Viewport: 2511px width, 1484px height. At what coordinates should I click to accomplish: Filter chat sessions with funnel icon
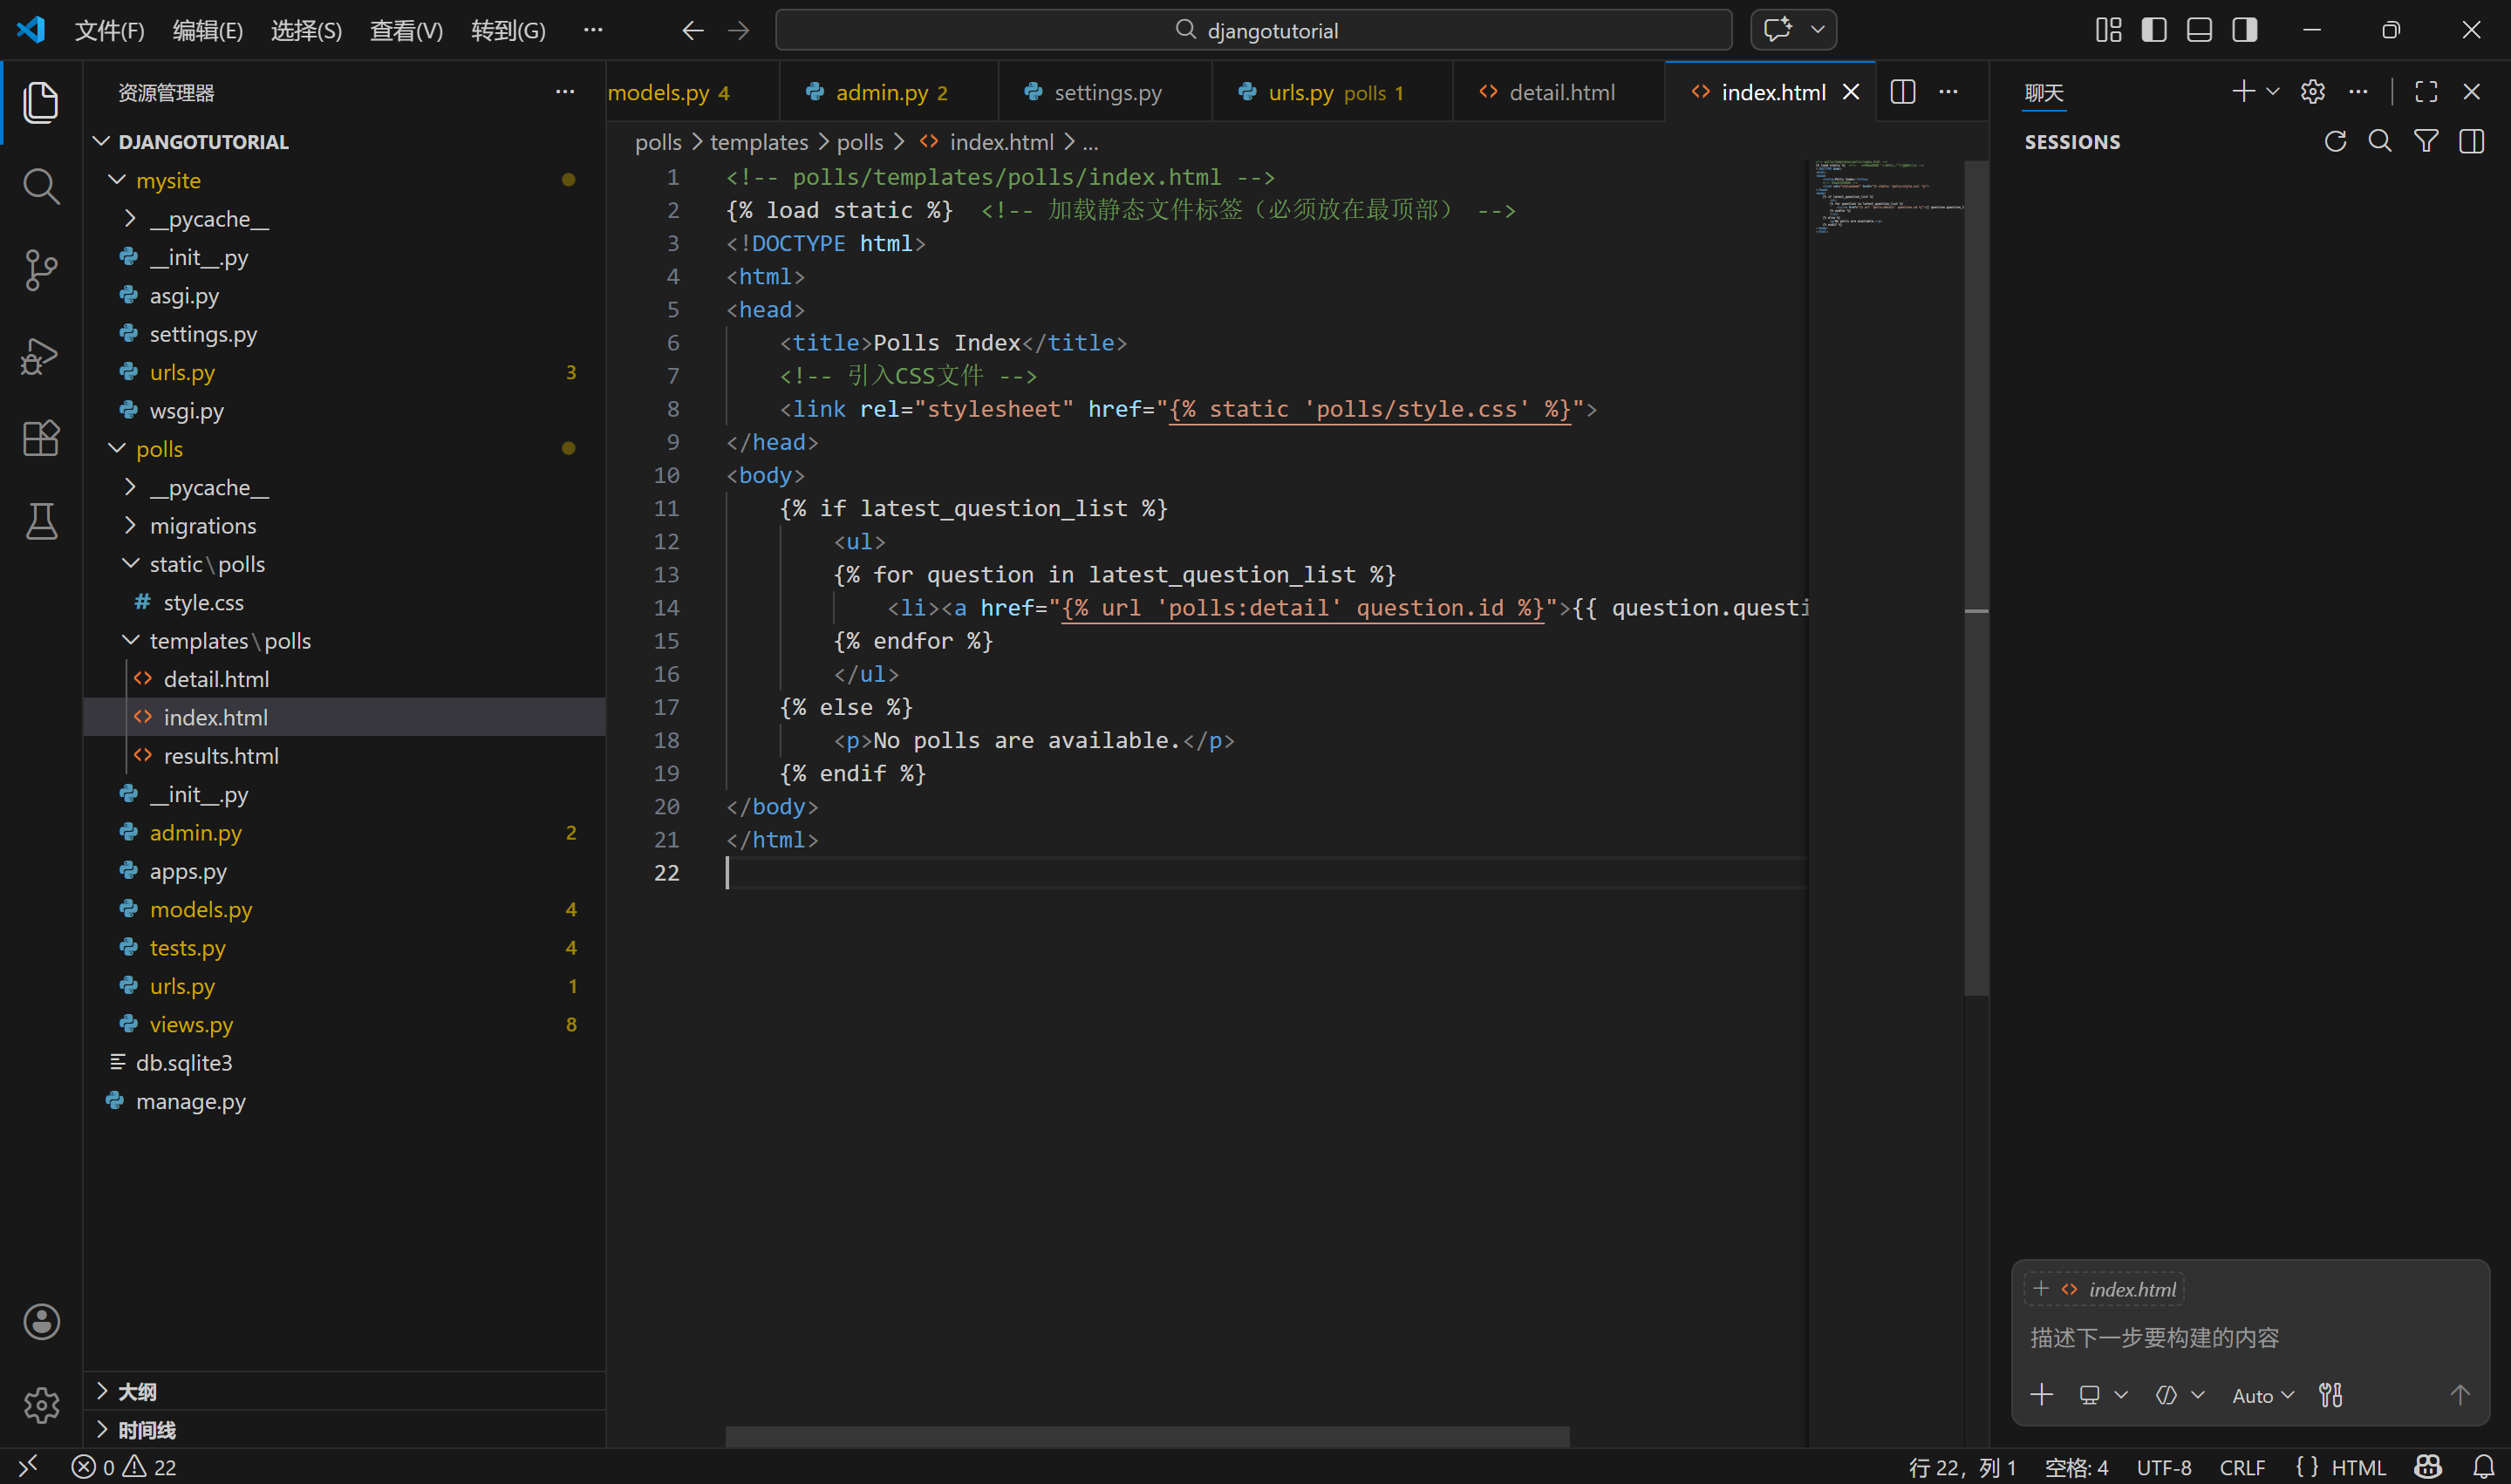(x=2425, y=142)
